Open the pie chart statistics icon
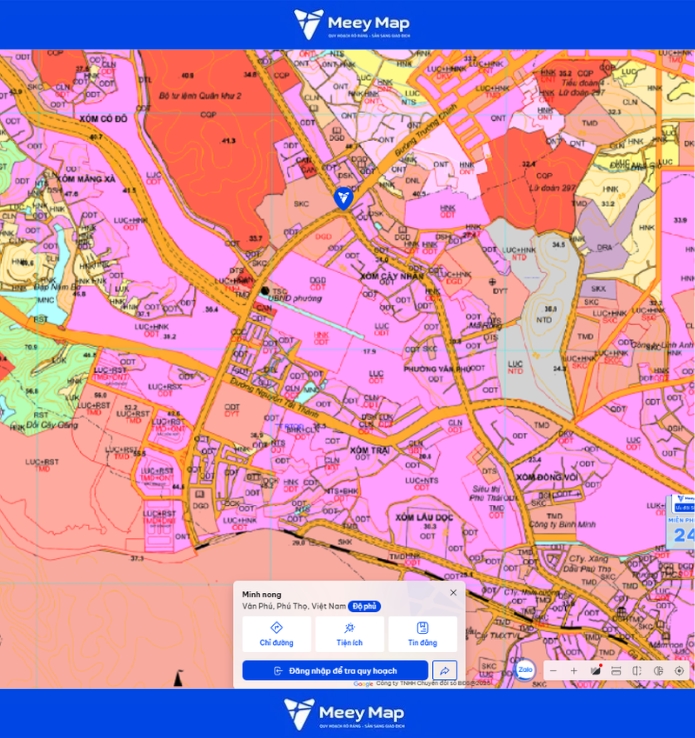Viewport: 695px width, 738px height. pos(658,671)
